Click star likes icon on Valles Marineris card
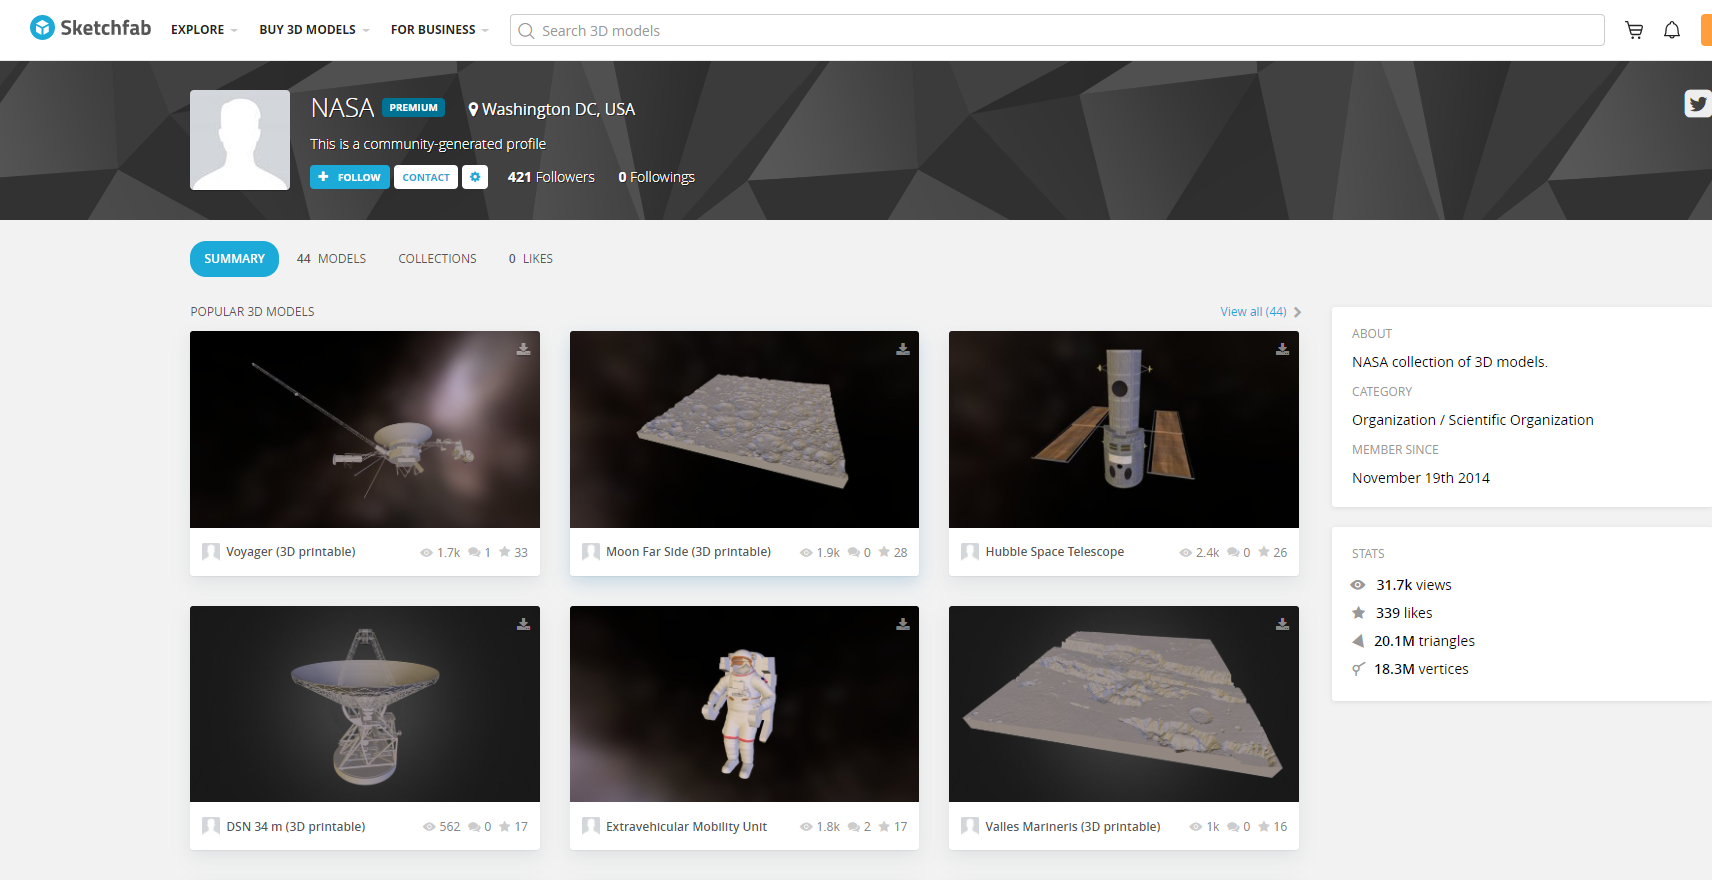 pos(1264,826)
